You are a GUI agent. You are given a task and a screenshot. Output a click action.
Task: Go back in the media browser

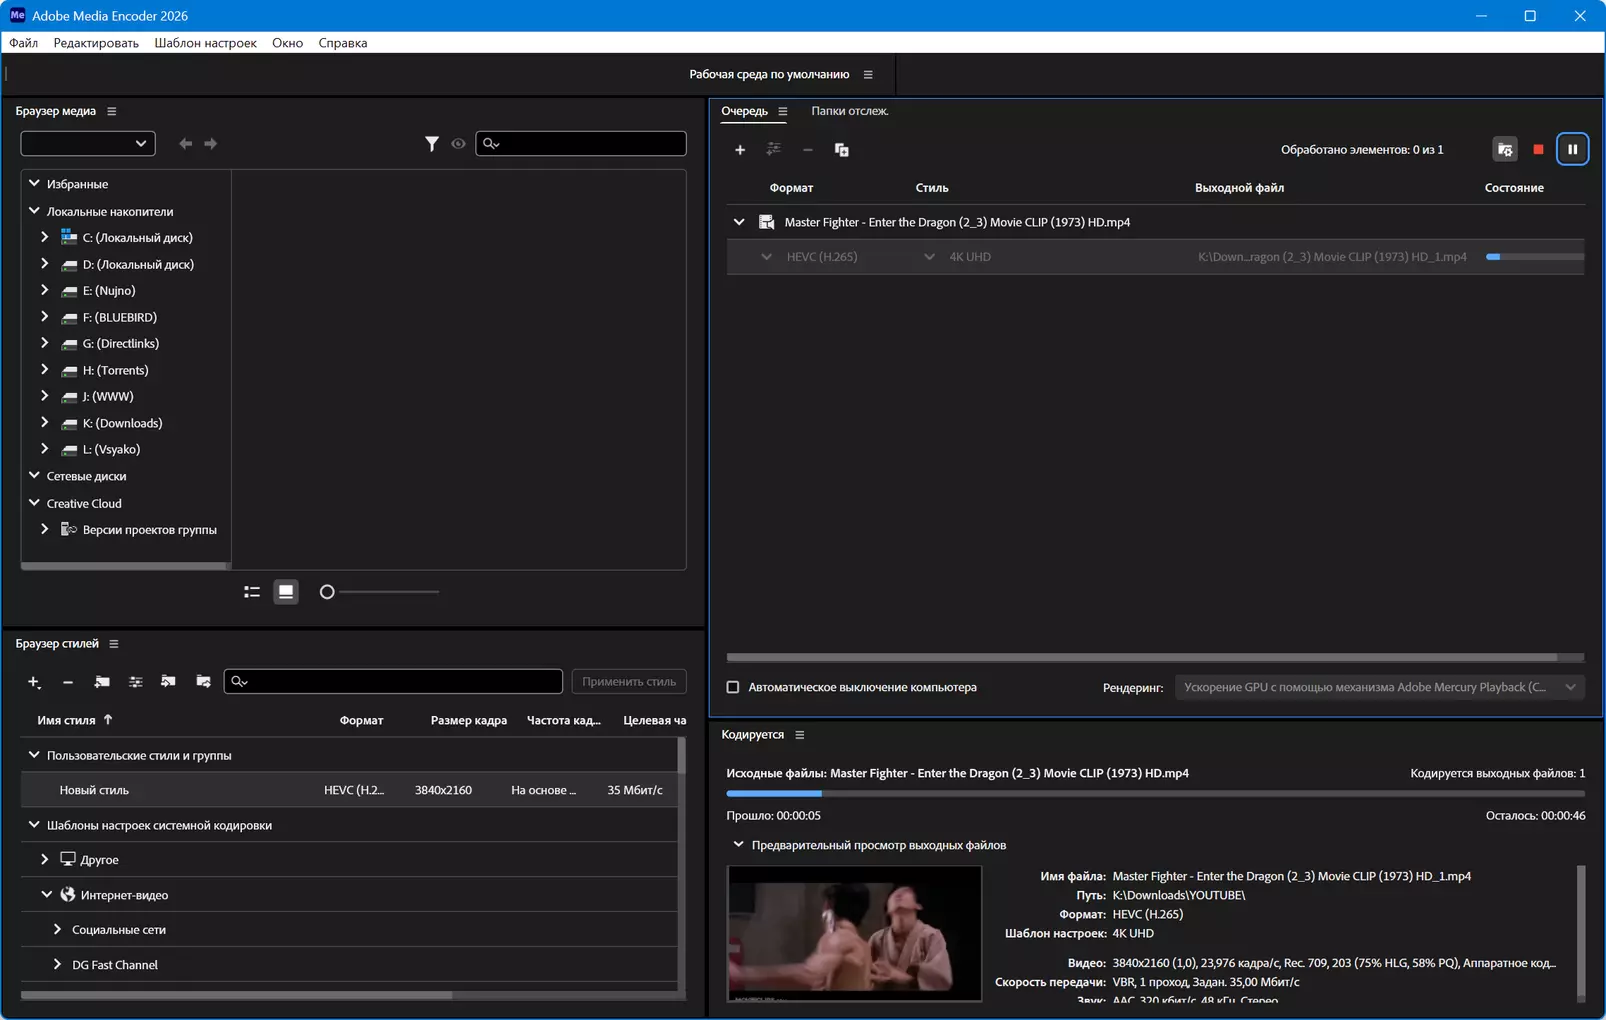click(x=185, y=144)
